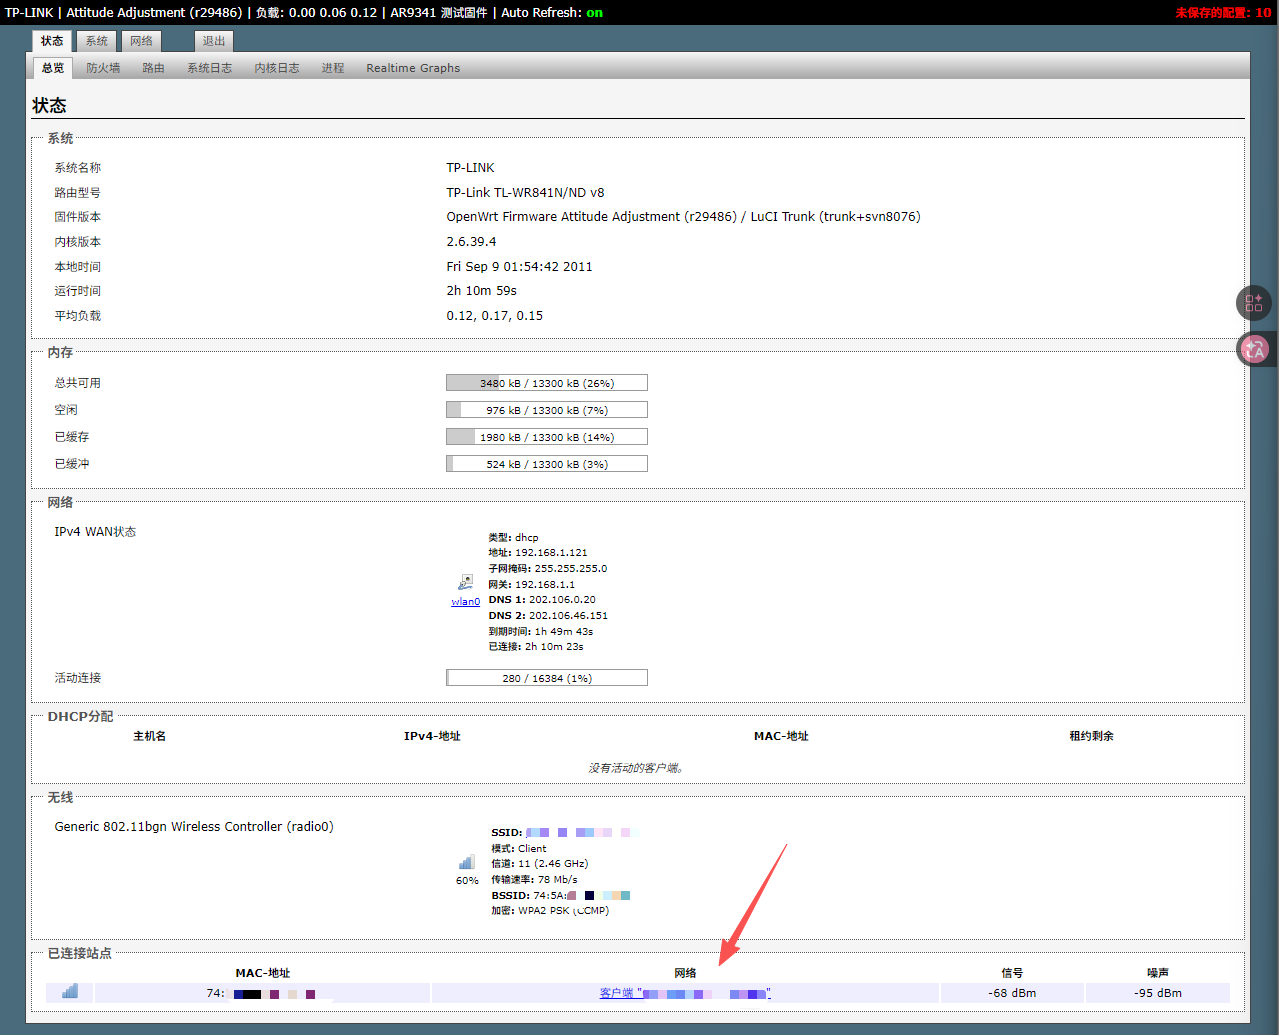This screenshot has width=1279, height=1035.
Task: Open the 系统 top tab
Action: 97,41
